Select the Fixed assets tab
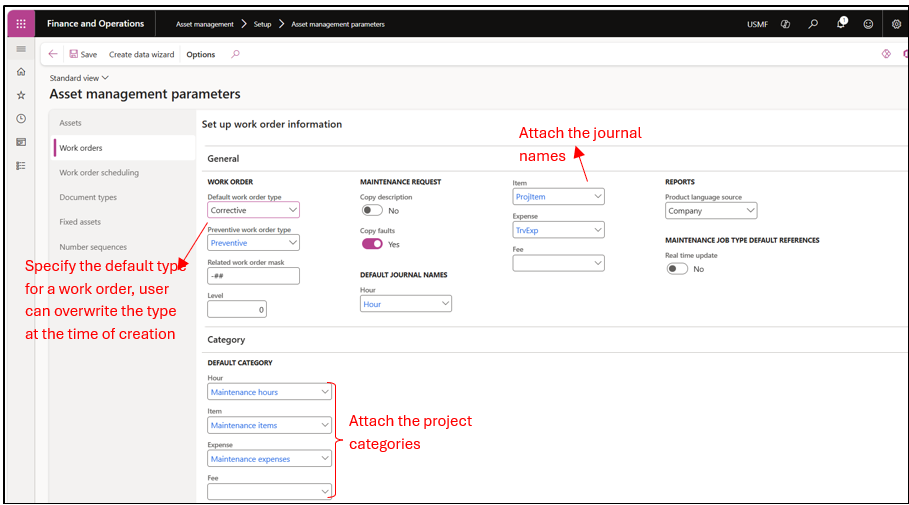 124,222
